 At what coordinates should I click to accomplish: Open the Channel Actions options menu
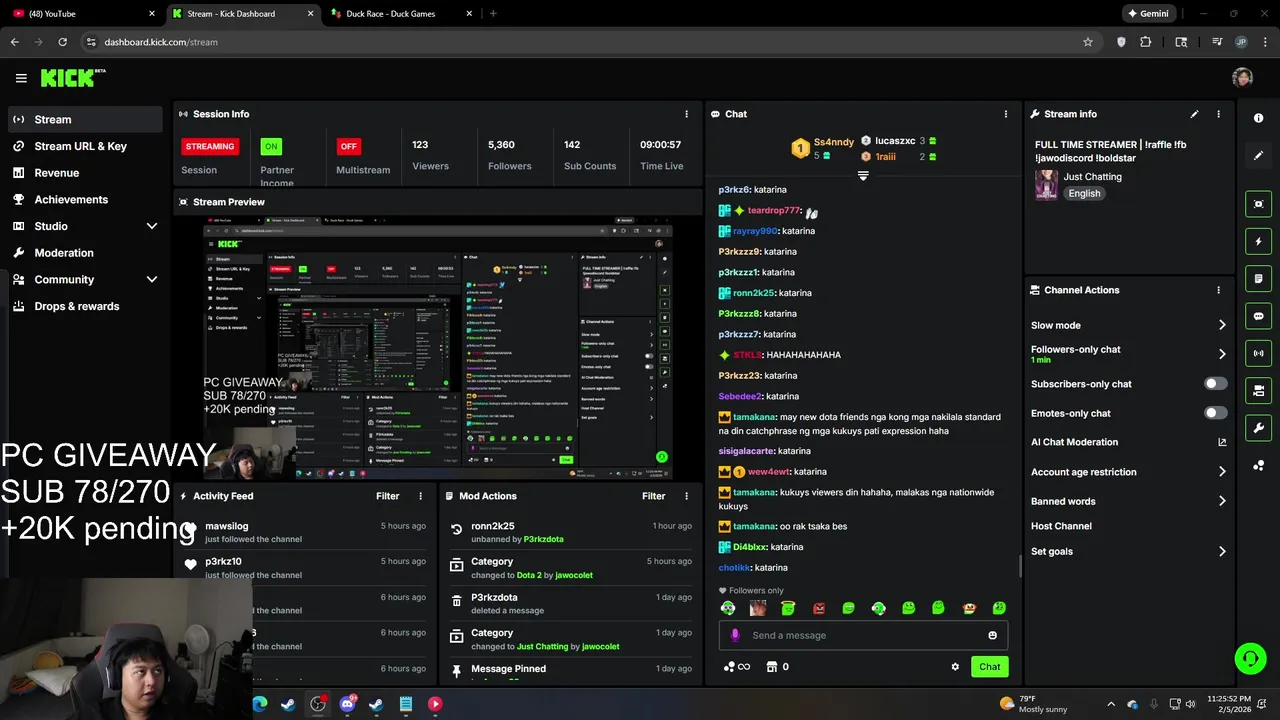[1218, 290]
